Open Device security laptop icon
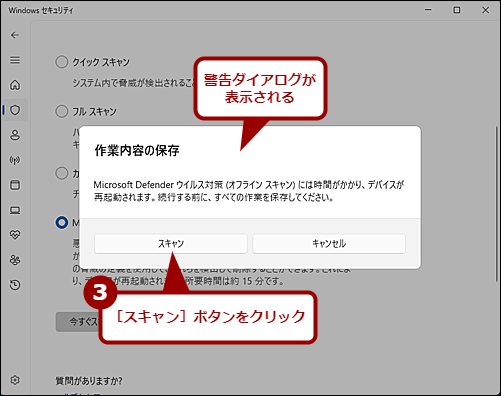 coord(15,210)
